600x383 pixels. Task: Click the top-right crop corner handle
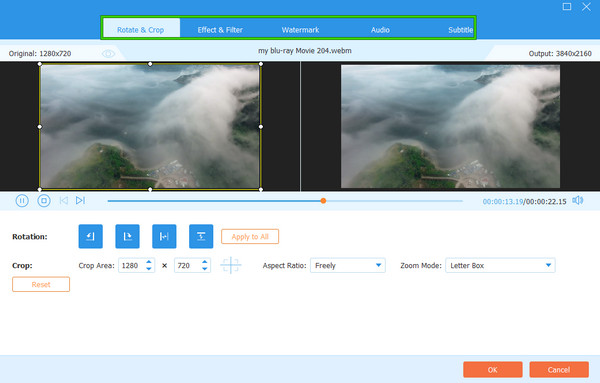click(261, 64)
